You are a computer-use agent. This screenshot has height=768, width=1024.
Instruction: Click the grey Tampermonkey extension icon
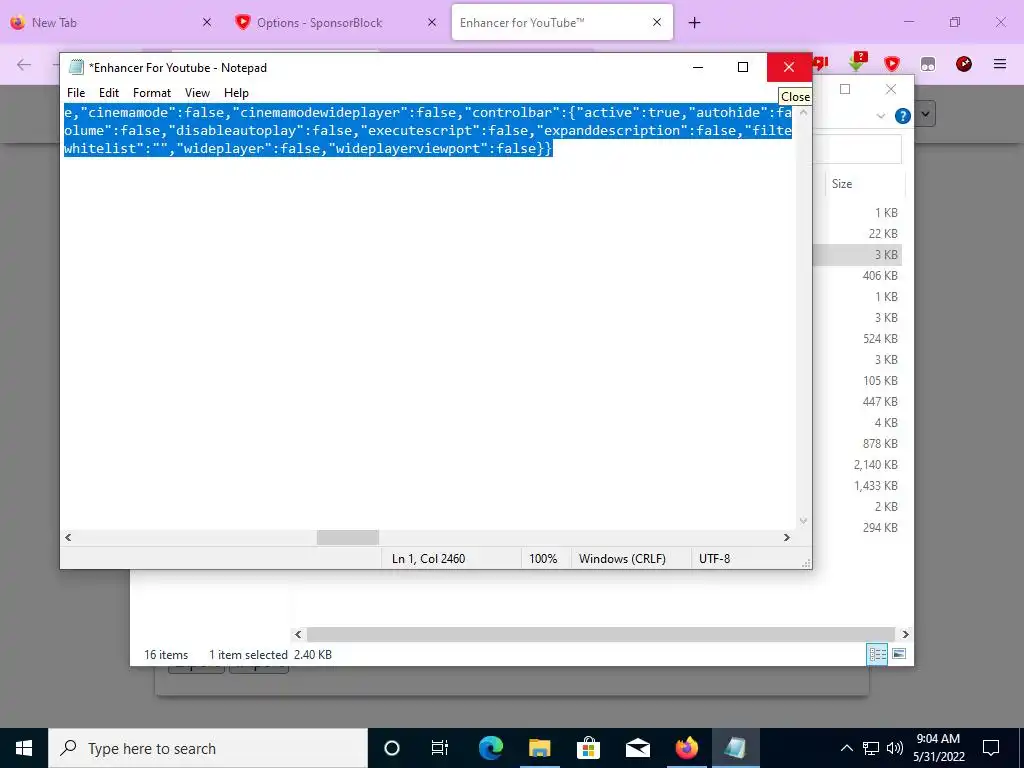click(928, 64)
